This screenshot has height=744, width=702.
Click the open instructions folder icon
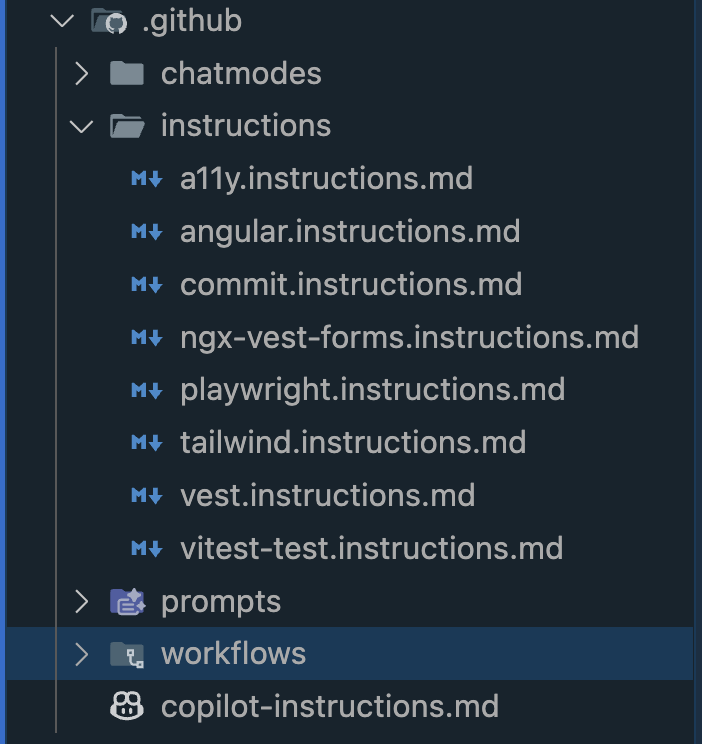click(127, 126)
